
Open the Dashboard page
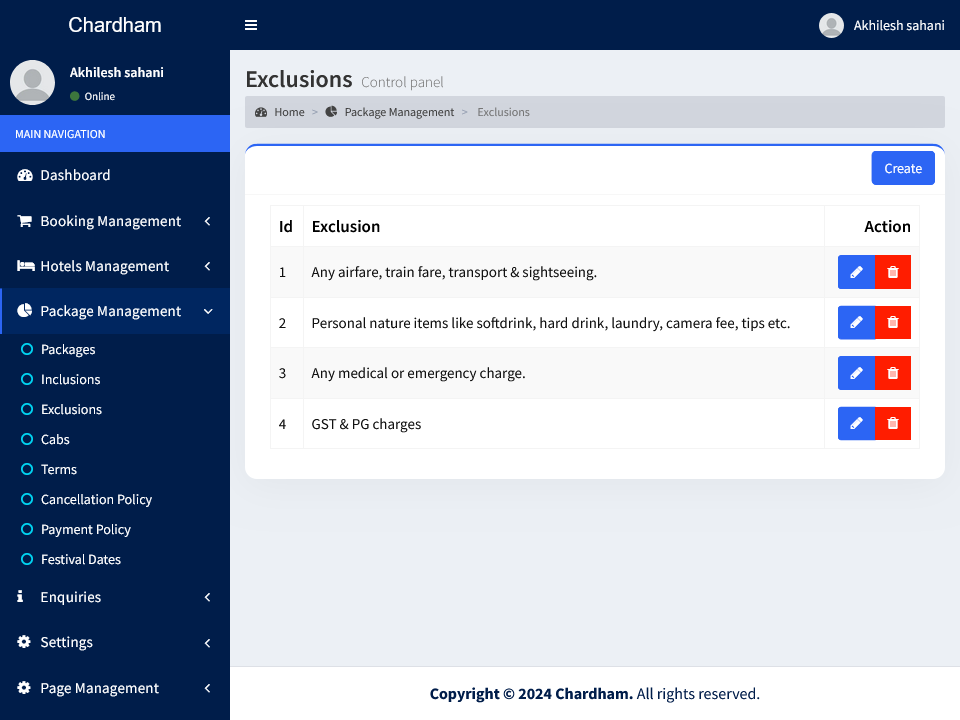(75, 175)
